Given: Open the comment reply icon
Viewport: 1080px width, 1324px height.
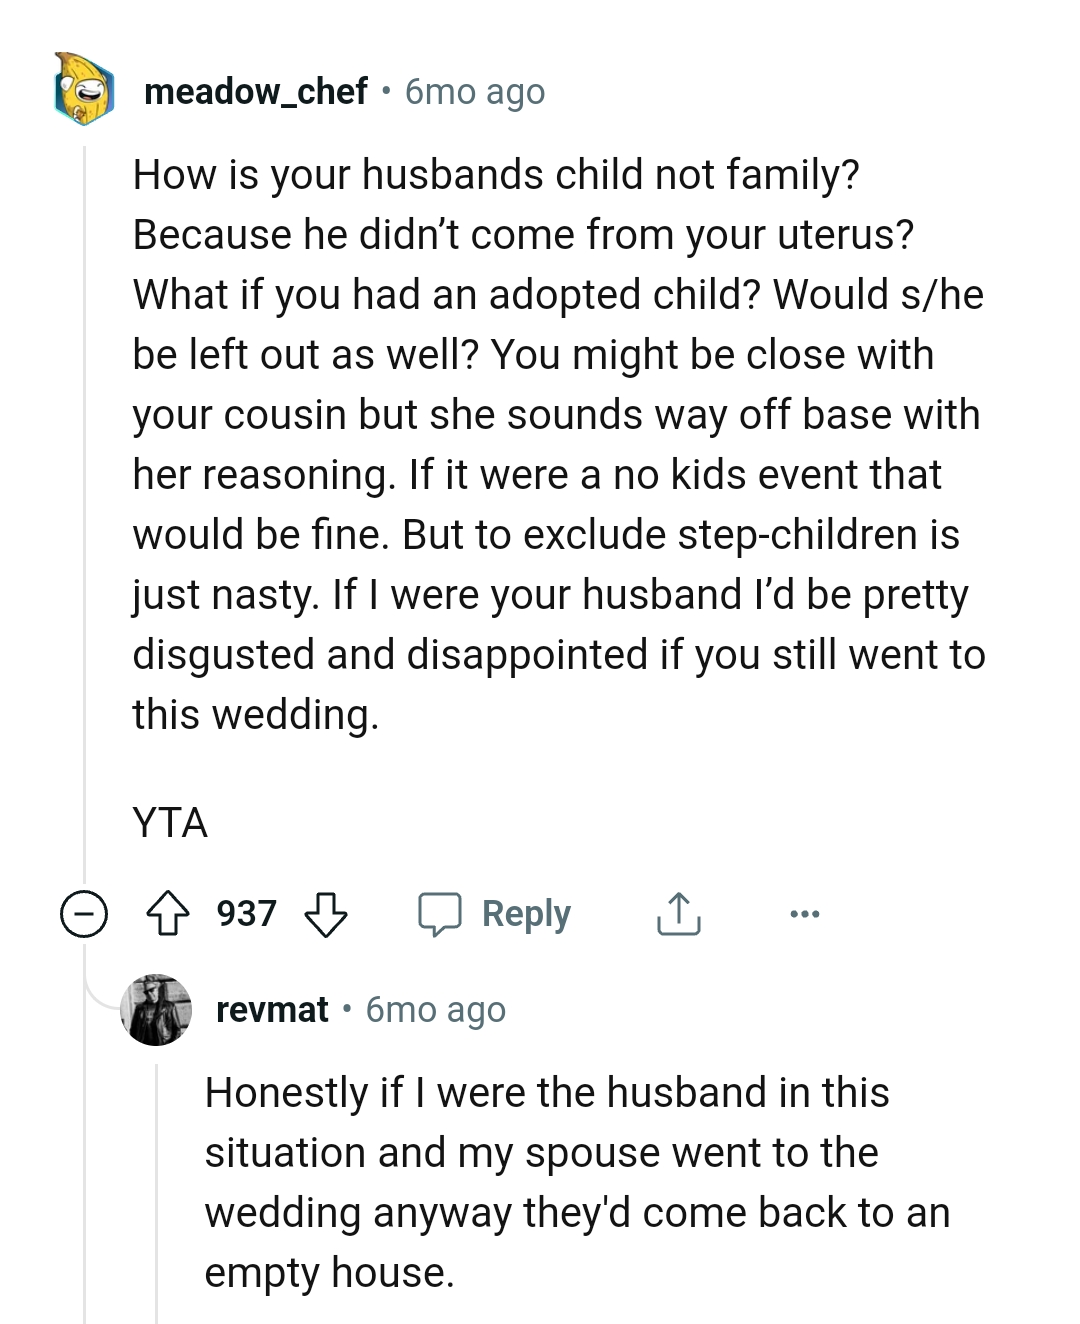Looking at the screenshot, I should pyautogui.click(x=442, y=913).
